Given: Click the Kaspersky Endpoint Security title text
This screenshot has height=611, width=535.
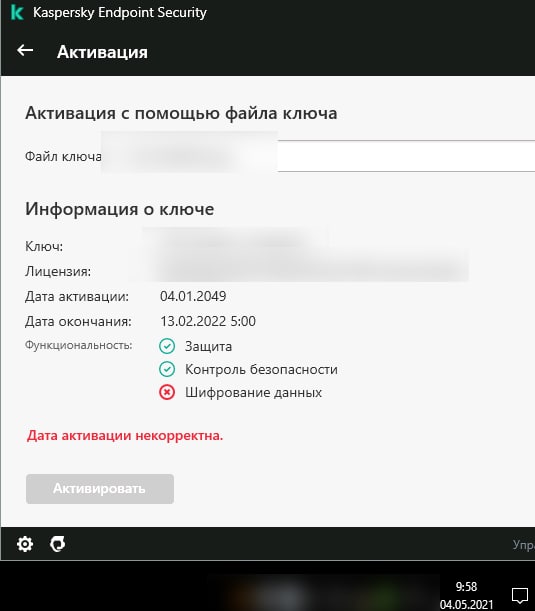Looking at the screenshot, I should (x=120, y=12).
